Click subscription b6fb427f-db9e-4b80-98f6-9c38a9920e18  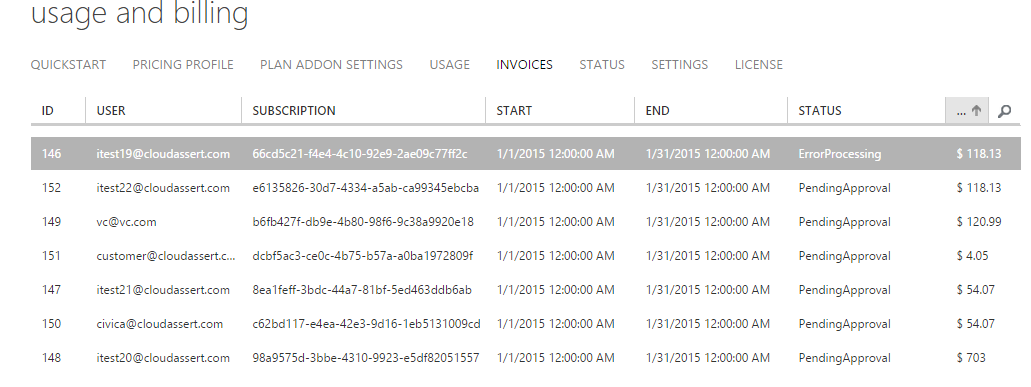tap(363, 222)
